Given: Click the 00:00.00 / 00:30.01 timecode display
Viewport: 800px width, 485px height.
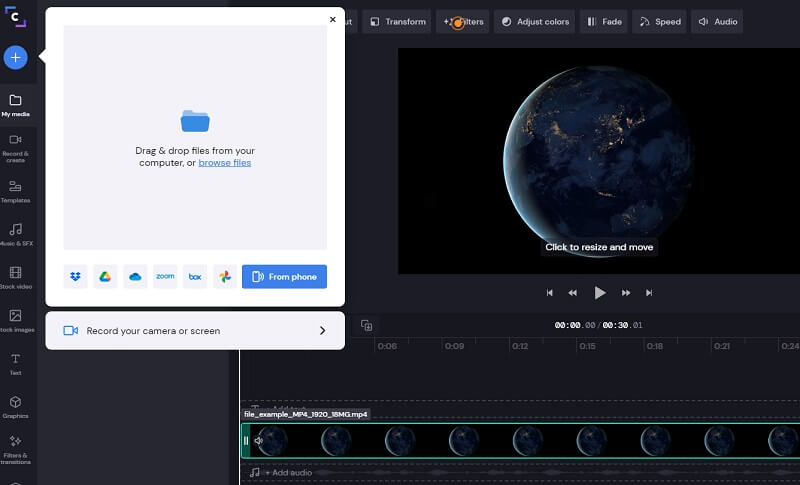Looking at the screenshot, I should [598, 325].
